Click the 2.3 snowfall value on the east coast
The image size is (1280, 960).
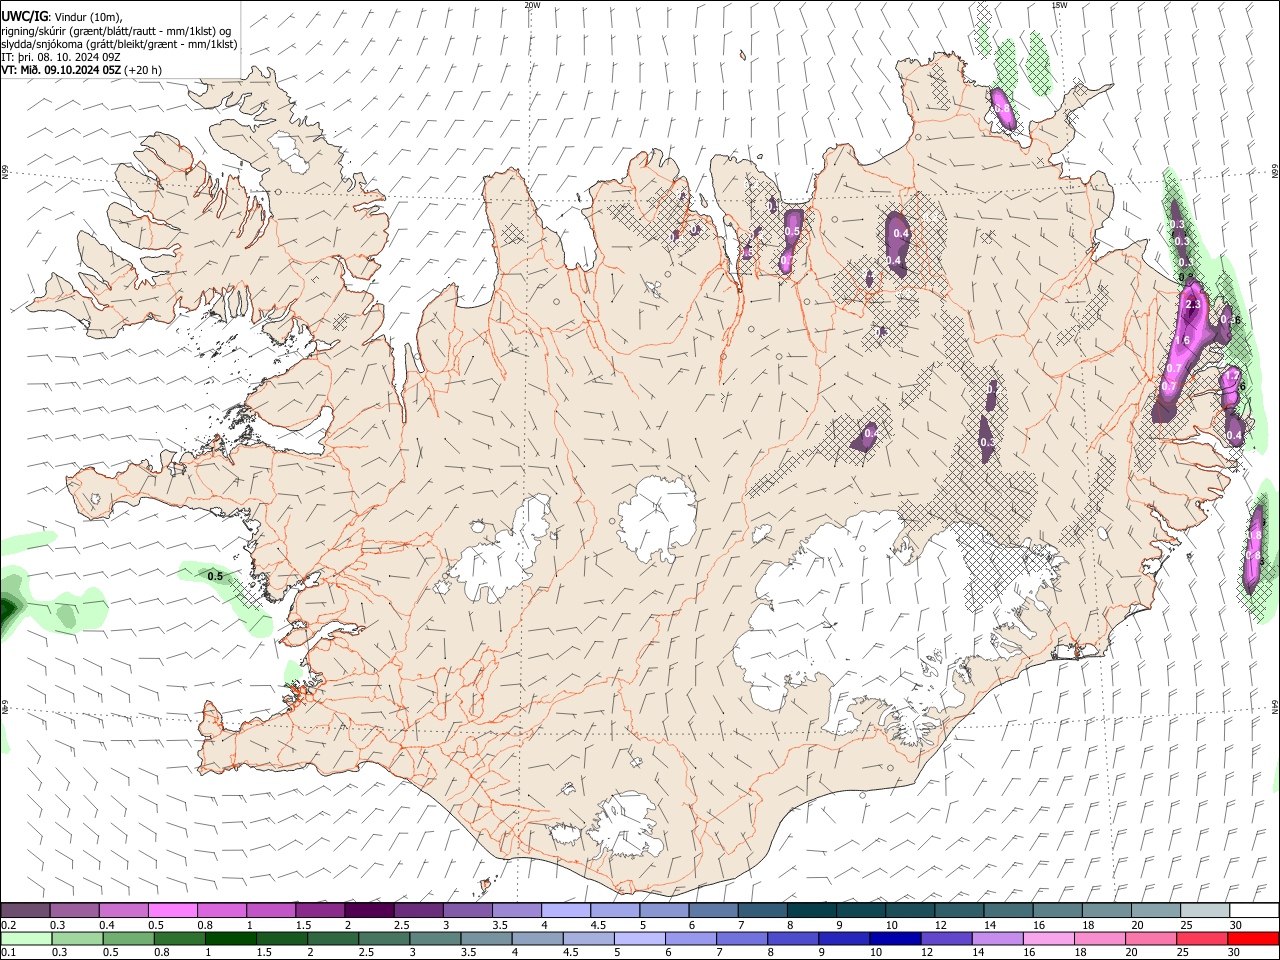pyautogui.click(x=1192, y=304)
